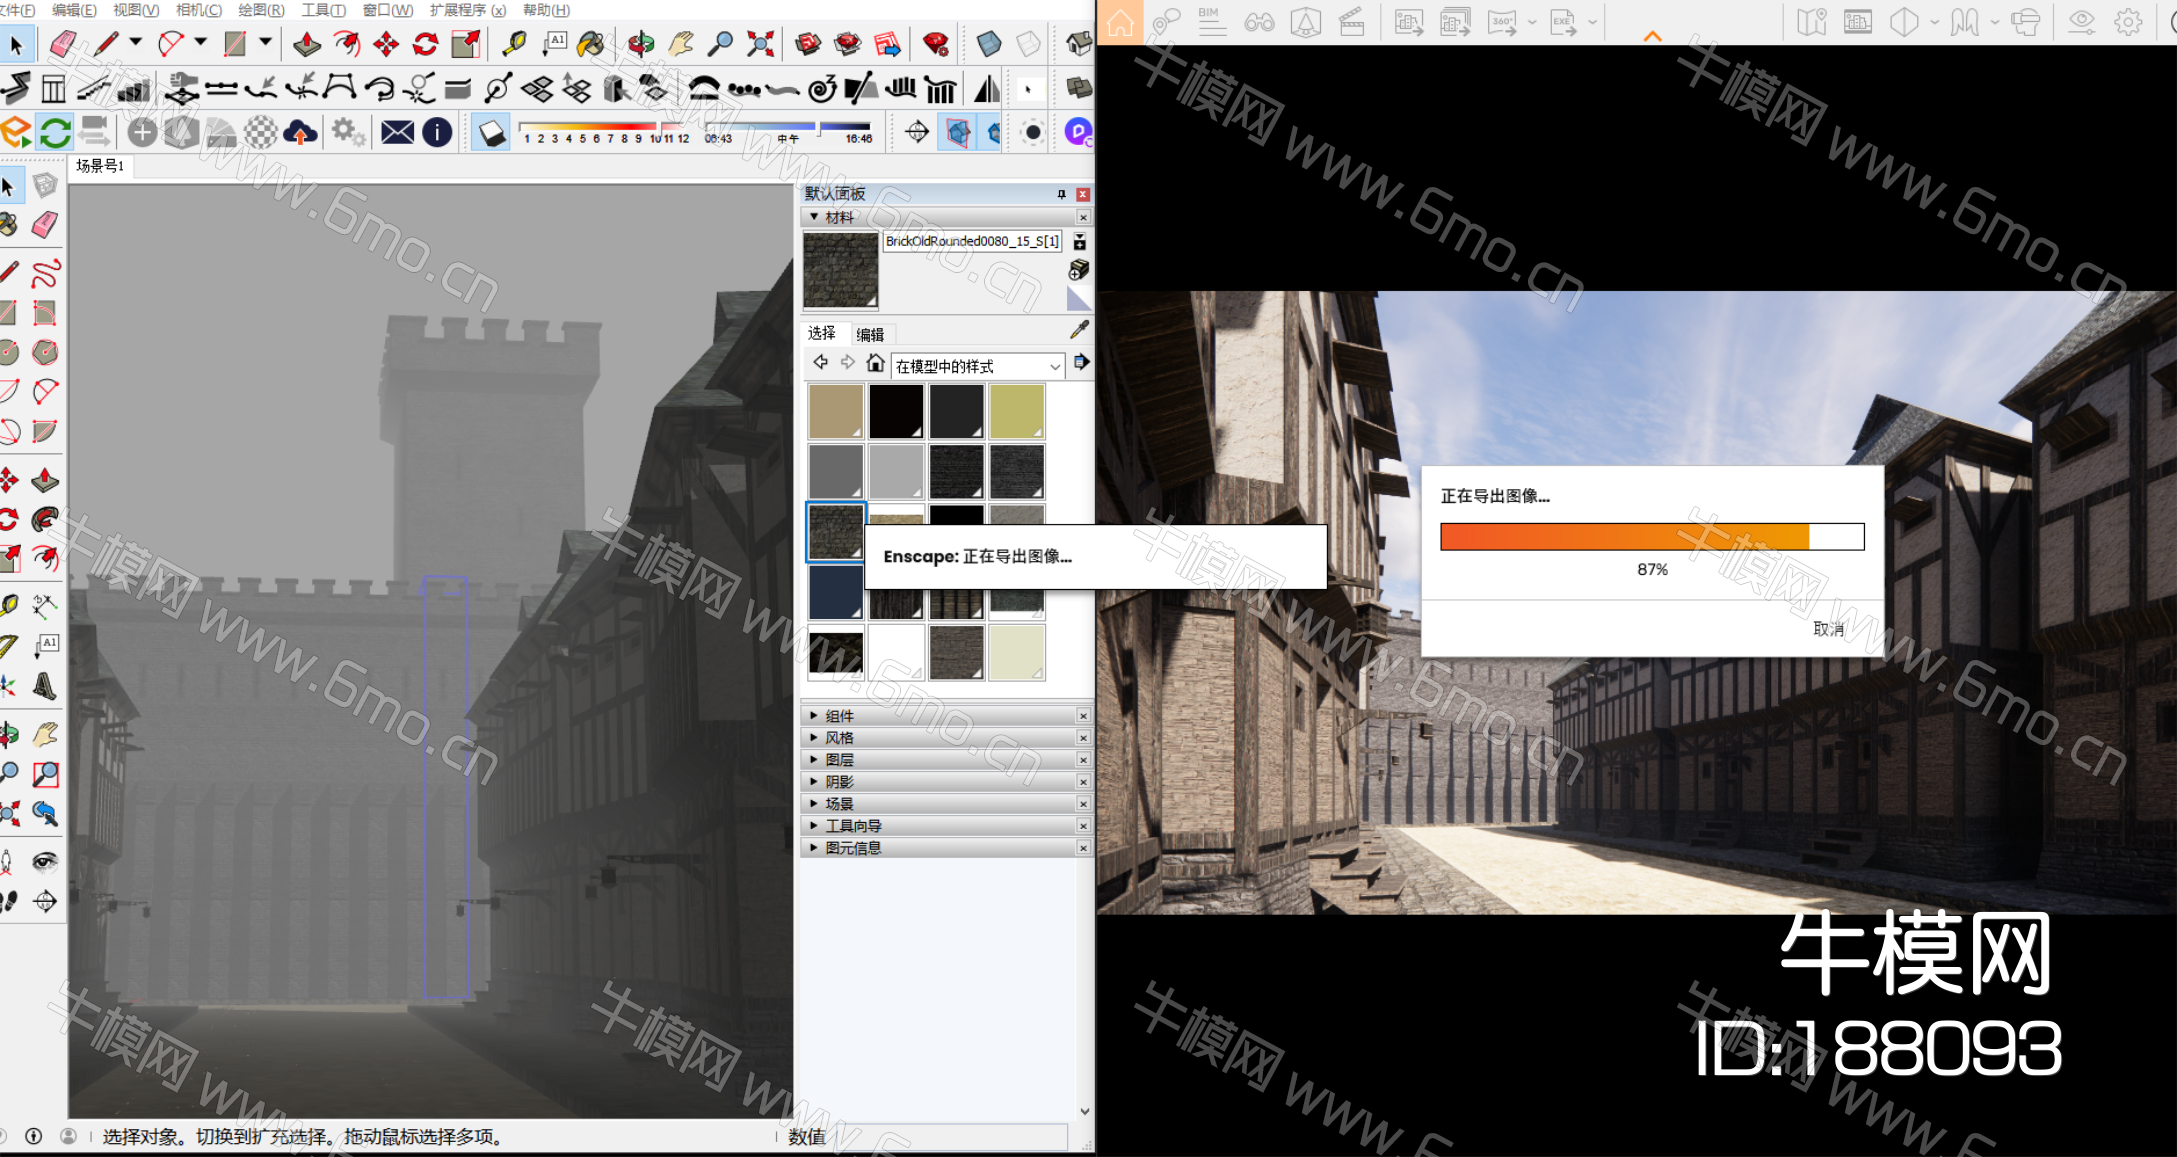Click the Push/Pull tool icon

click(306, 44)
